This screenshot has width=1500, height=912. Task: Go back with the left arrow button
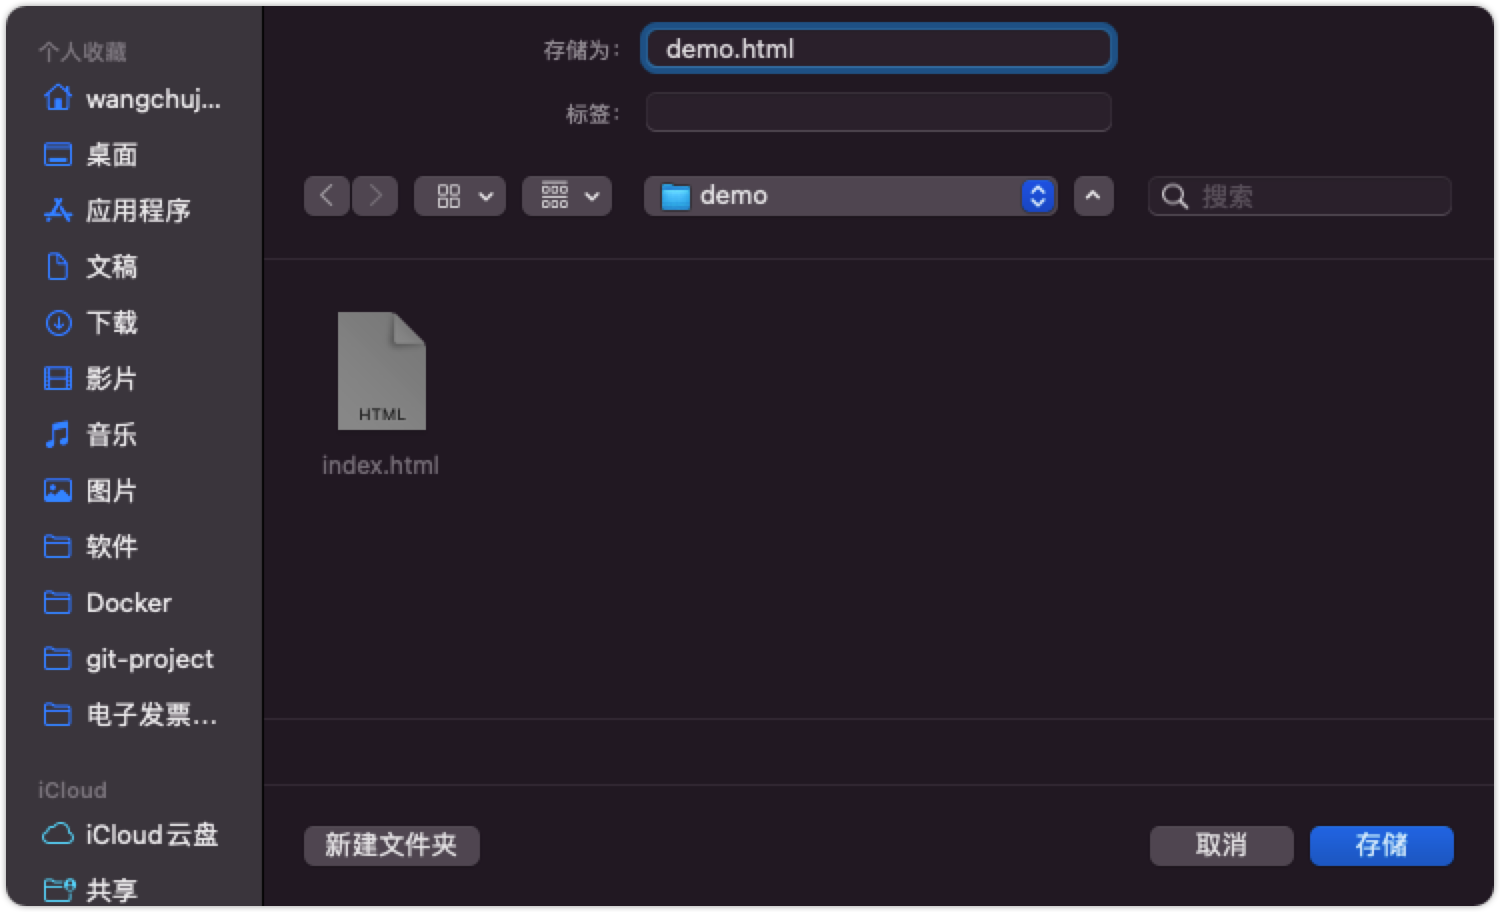coord(327,196)
